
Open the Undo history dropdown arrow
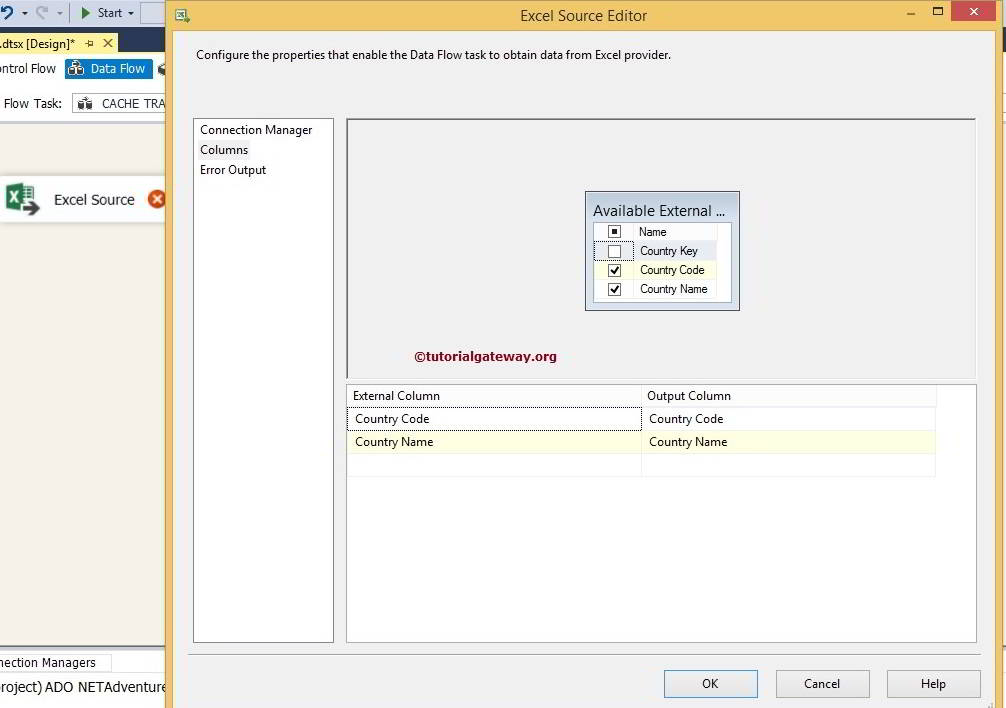24,13
